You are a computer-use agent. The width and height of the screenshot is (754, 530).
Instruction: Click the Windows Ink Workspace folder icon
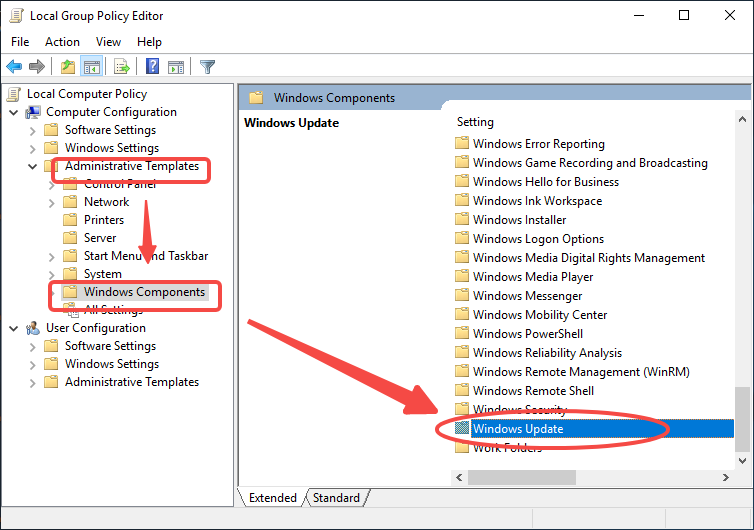[x=462, y=200]
